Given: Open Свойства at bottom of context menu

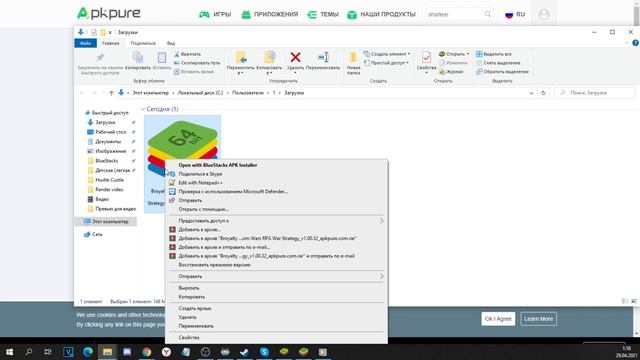Looking at the screenshot, I should pyautogui.click(x=189, y=338).
